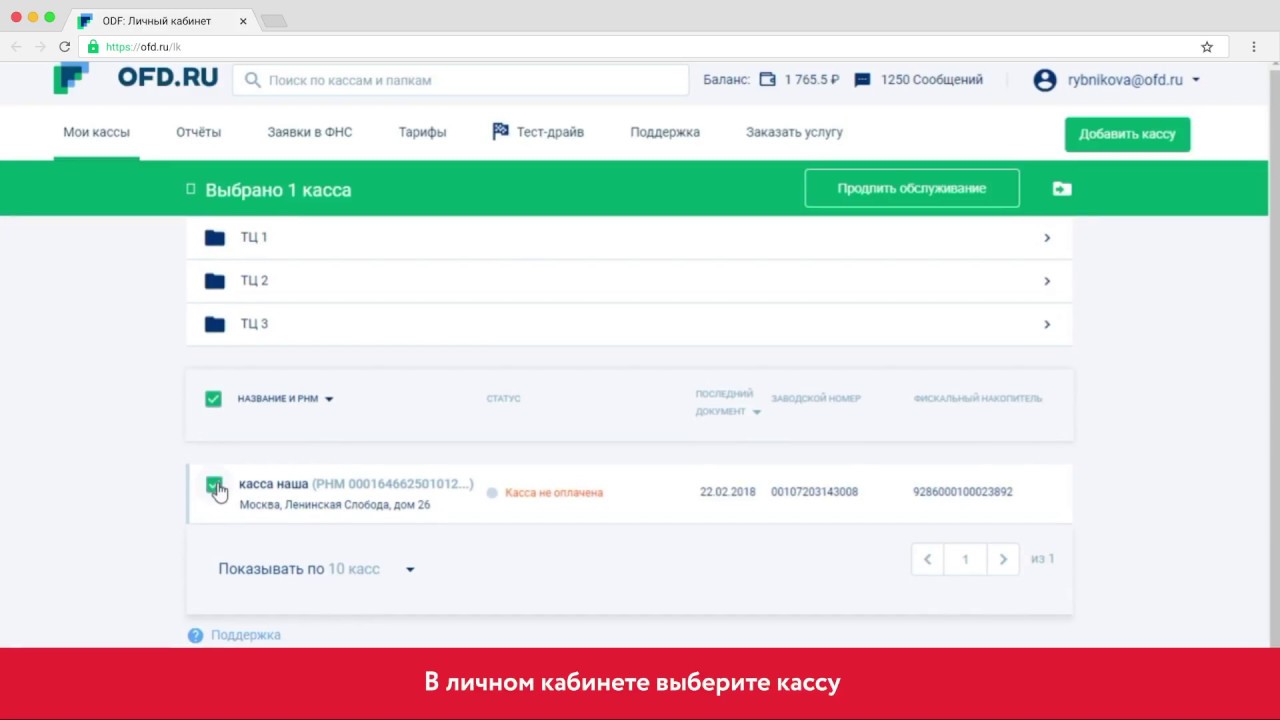1280x720 pixels.
Task: Expand the ТЦ 3 folder chevron
Action: tap(1047, 324)
